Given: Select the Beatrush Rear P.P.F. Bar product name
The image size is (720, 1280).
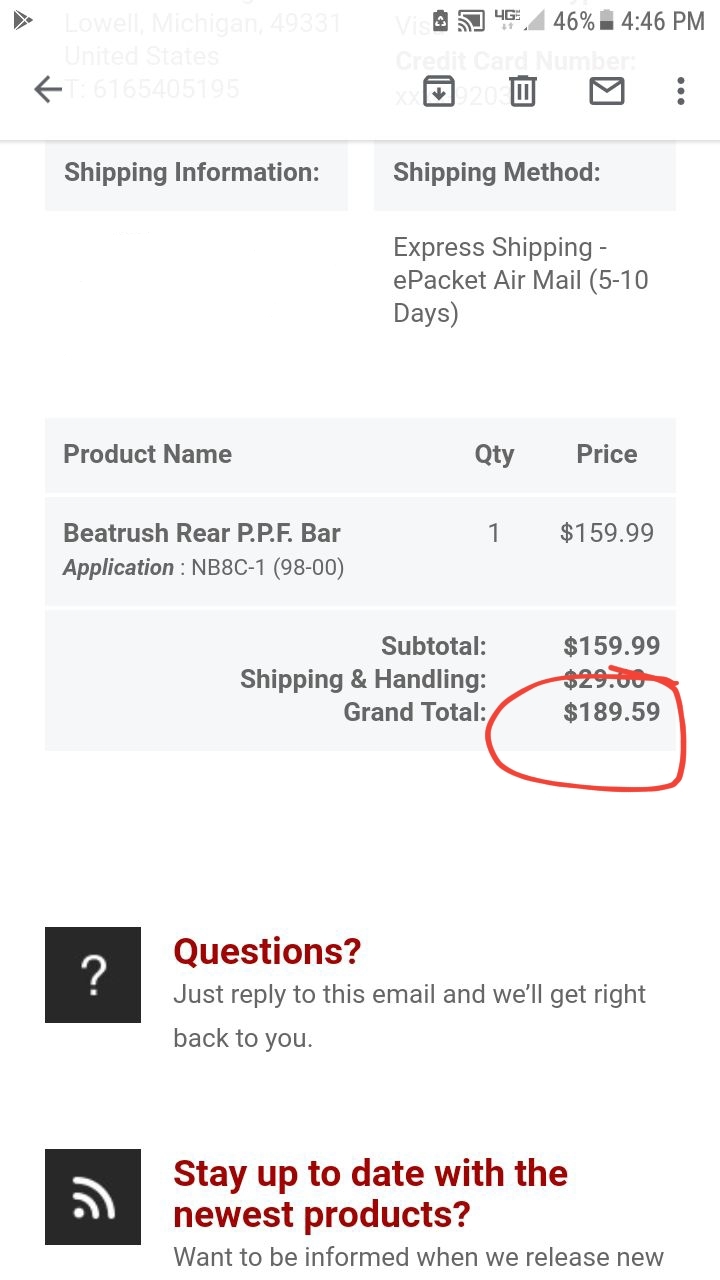Looking at the screenshot, I should [x=202, y=533].
